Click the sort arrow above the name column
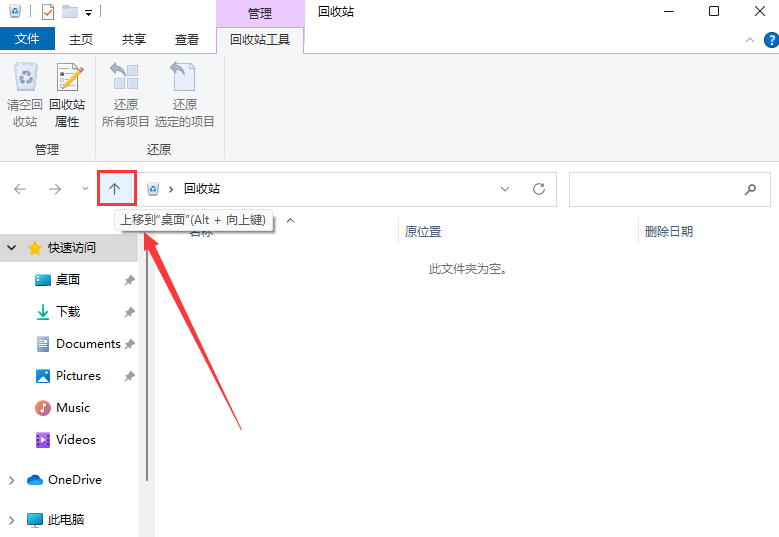 [x=291, y=220]
